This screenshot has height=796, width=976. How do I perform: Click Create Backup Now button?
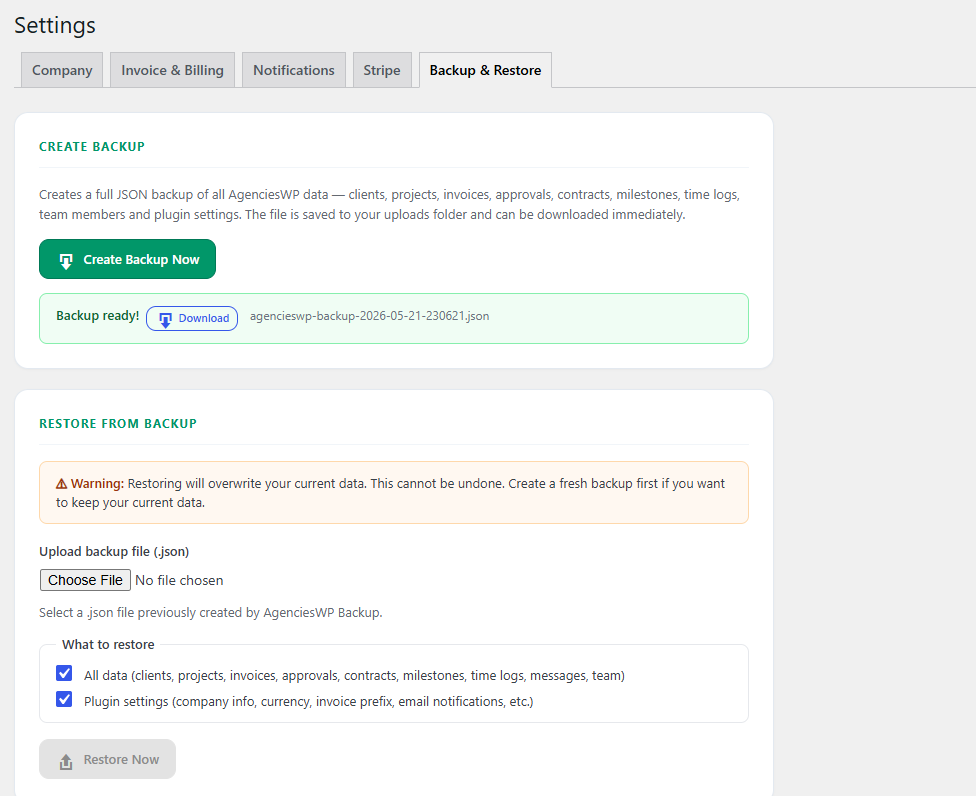click(128, 259)
